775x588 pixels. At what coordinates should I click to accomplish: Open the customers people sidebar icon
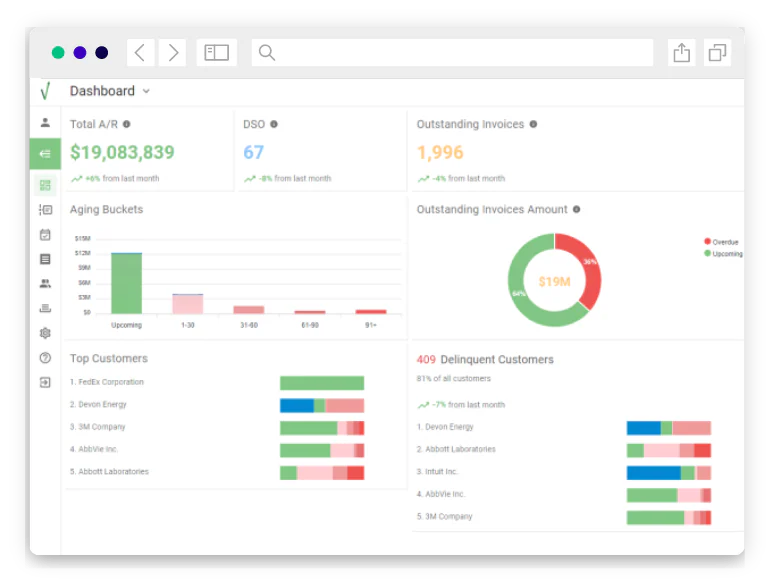pyautogui.click(x=45, y=284)
